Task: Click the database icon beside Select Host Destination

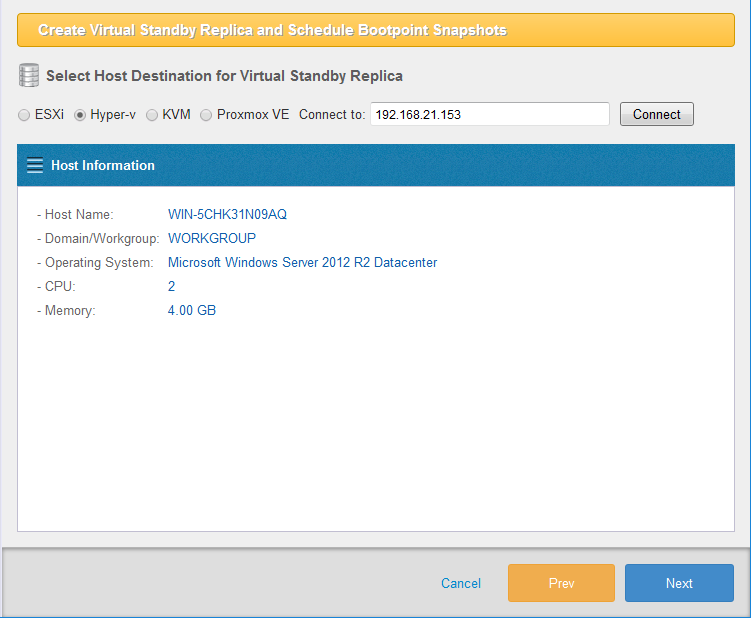Action: click(x=29, y=75)
